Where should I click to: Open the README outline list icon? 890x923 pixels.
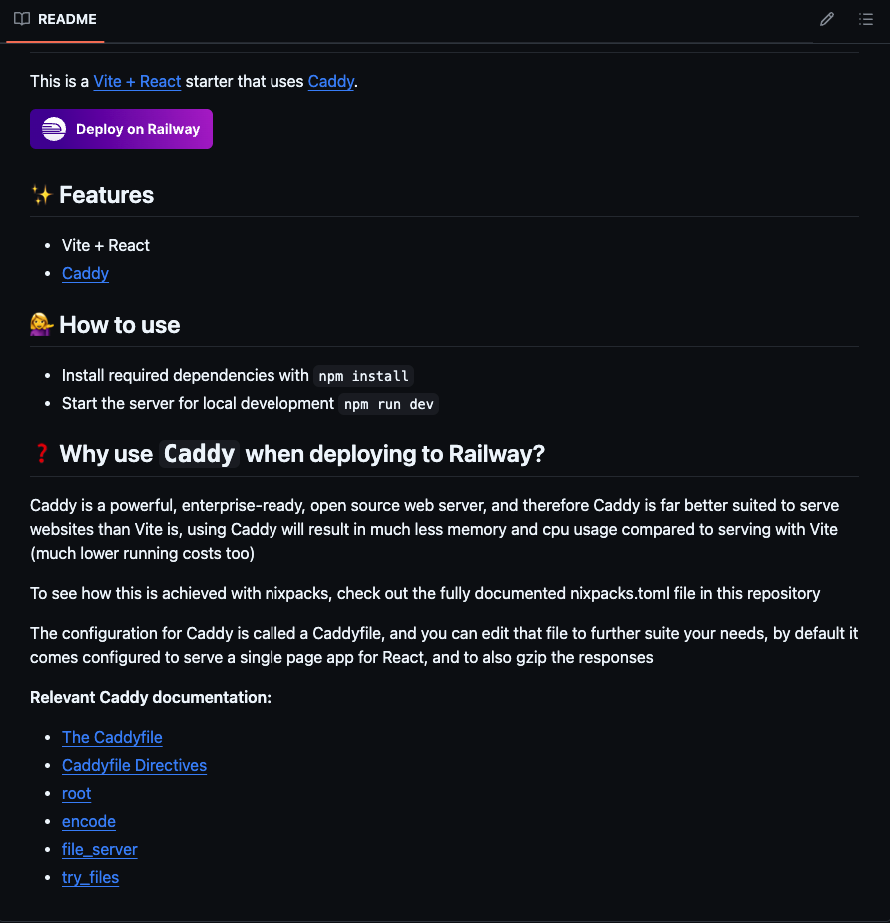pos(865,19)
